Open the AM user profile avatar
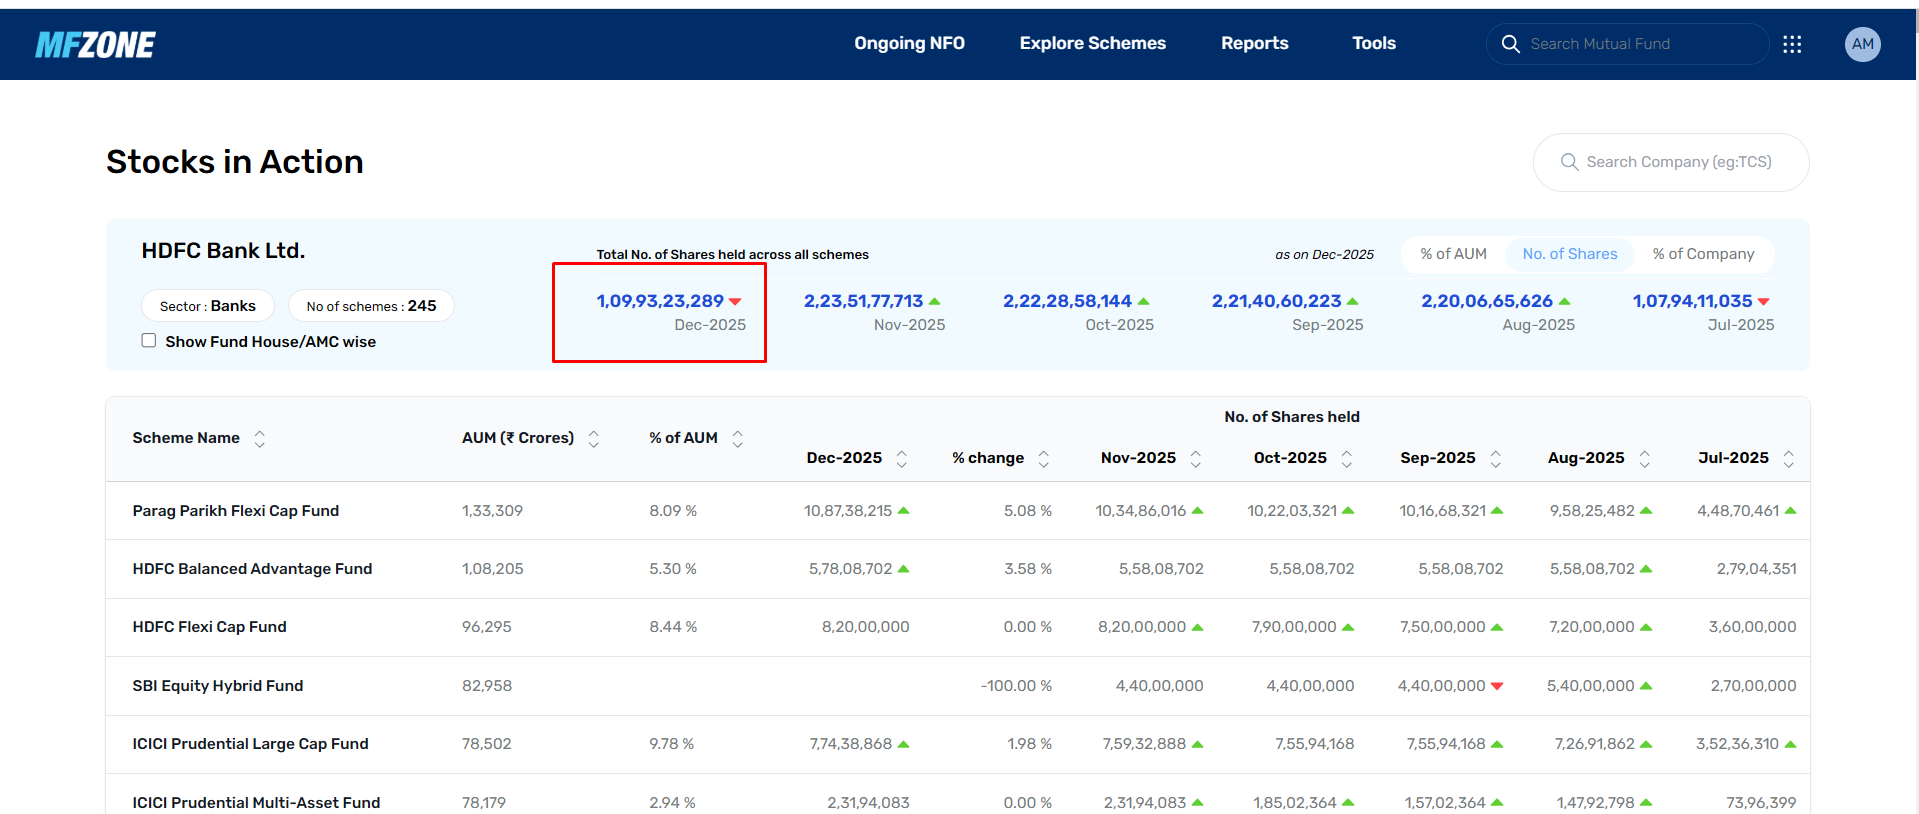 1862,44
